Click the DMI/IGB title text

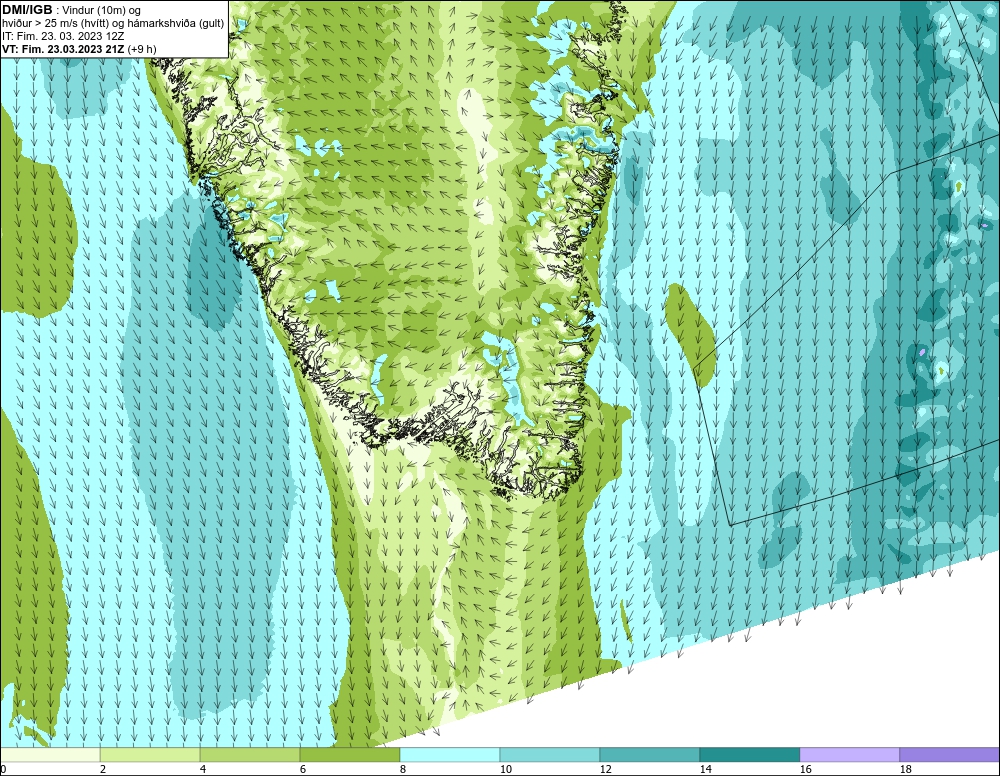click(x=27, y=10)
